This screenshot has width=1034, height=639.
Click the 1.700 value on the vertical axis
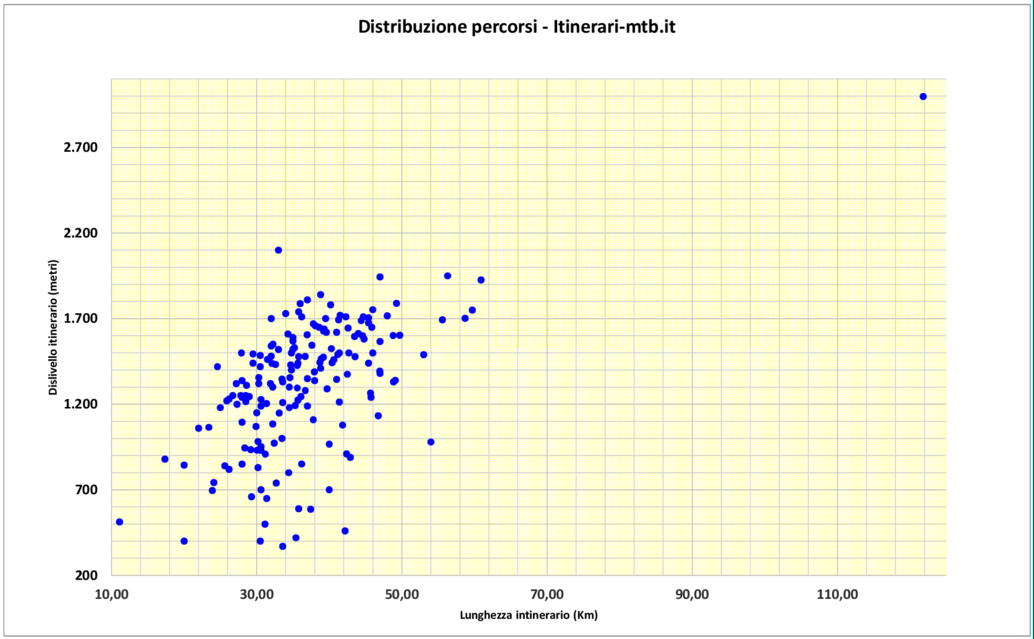pos(80,319)
